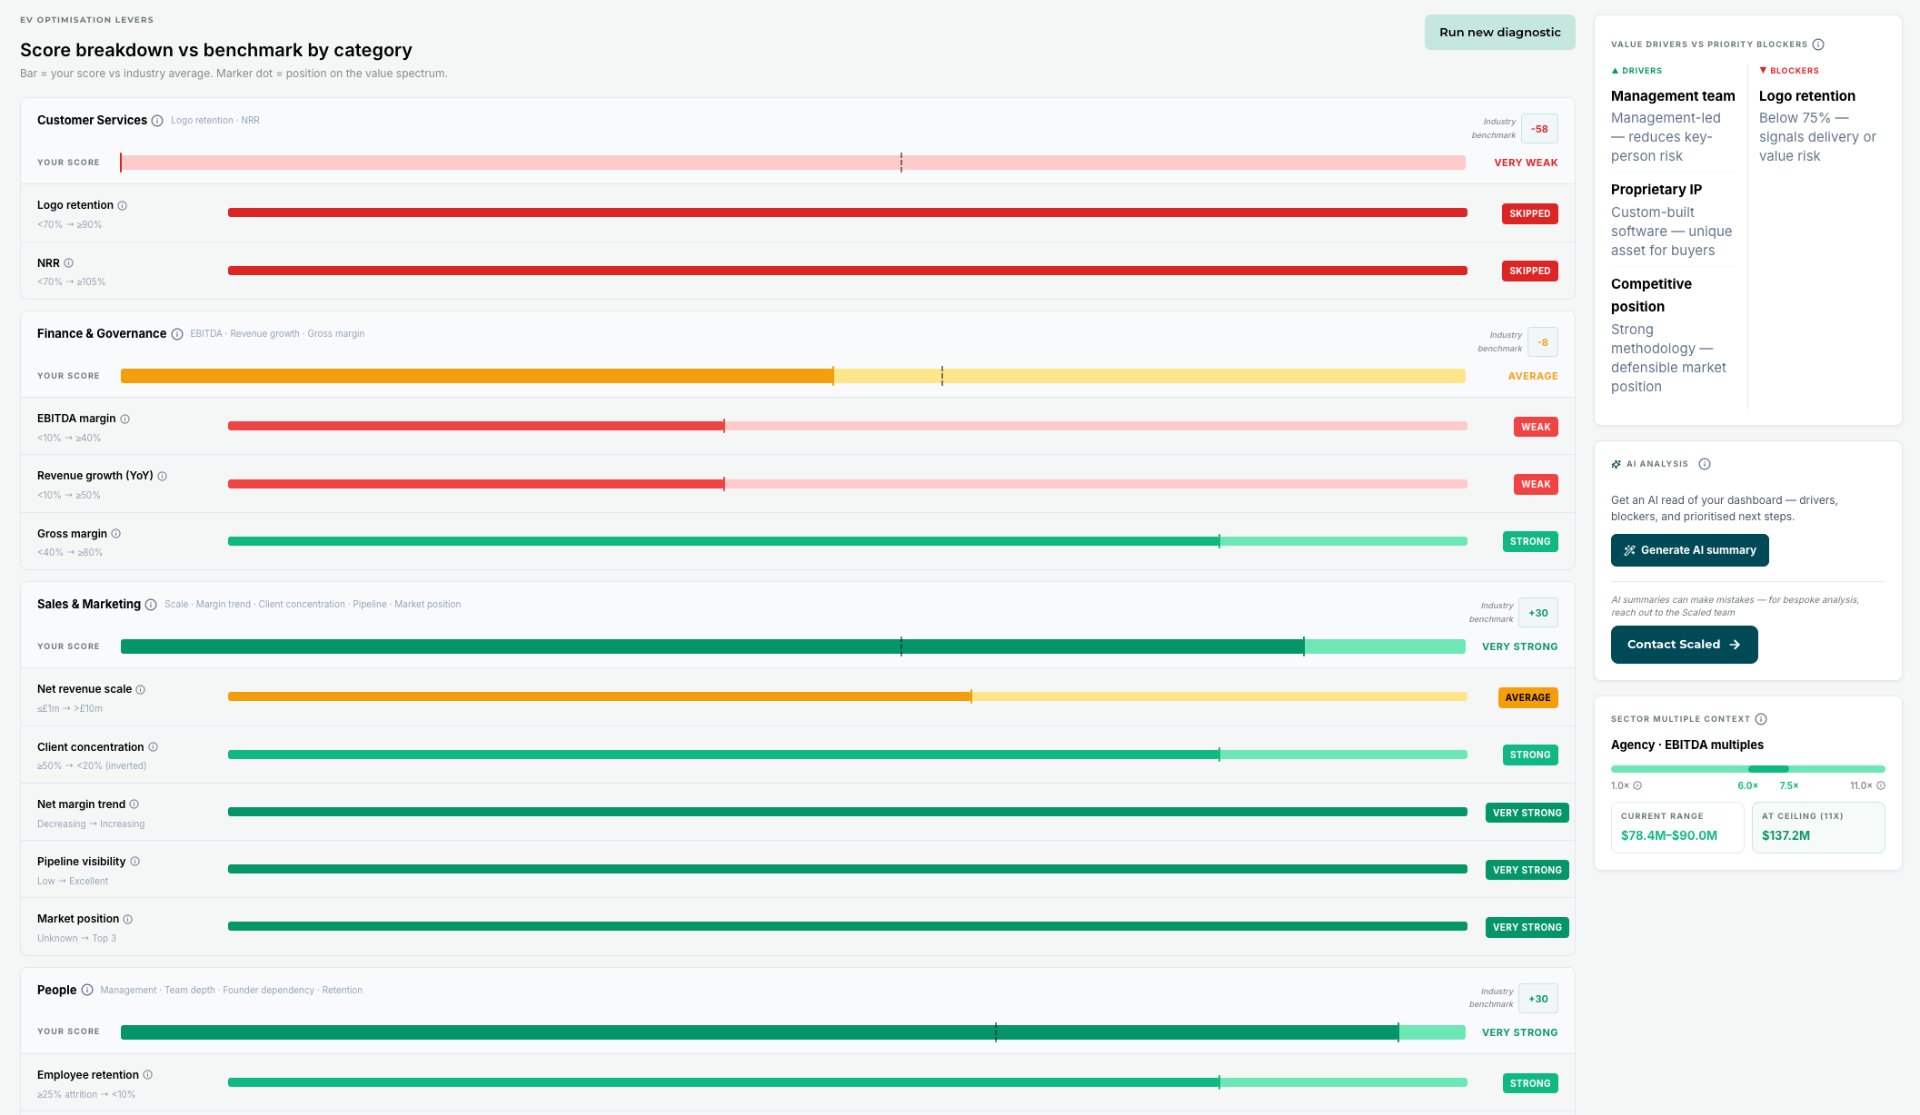Screen dimensions: 1920x1115
Task: Click Net margin trend VERY STRONG badge
Action: 1527,813
